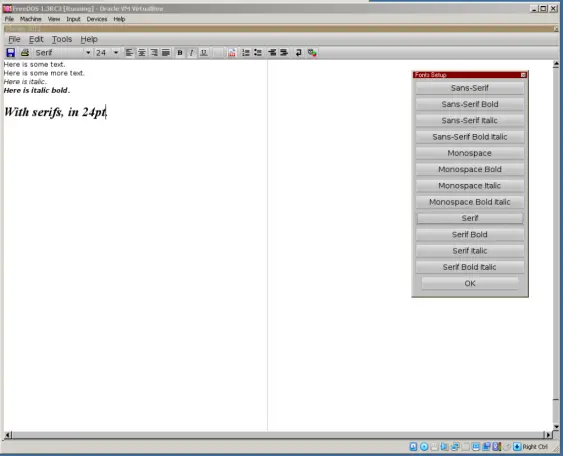Viewport: 563px width, 456px height.
Task: Click the last toolbar icon with red dot
Action: pos(312,53)
